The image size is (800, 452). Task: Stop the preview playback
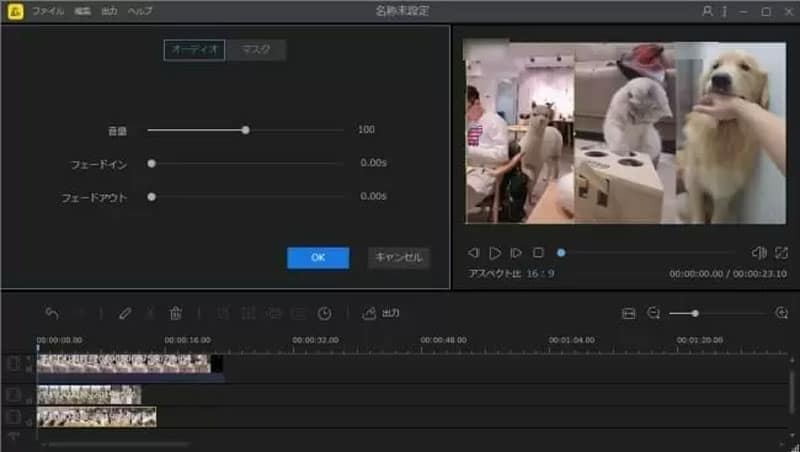[x=538, y=252]
